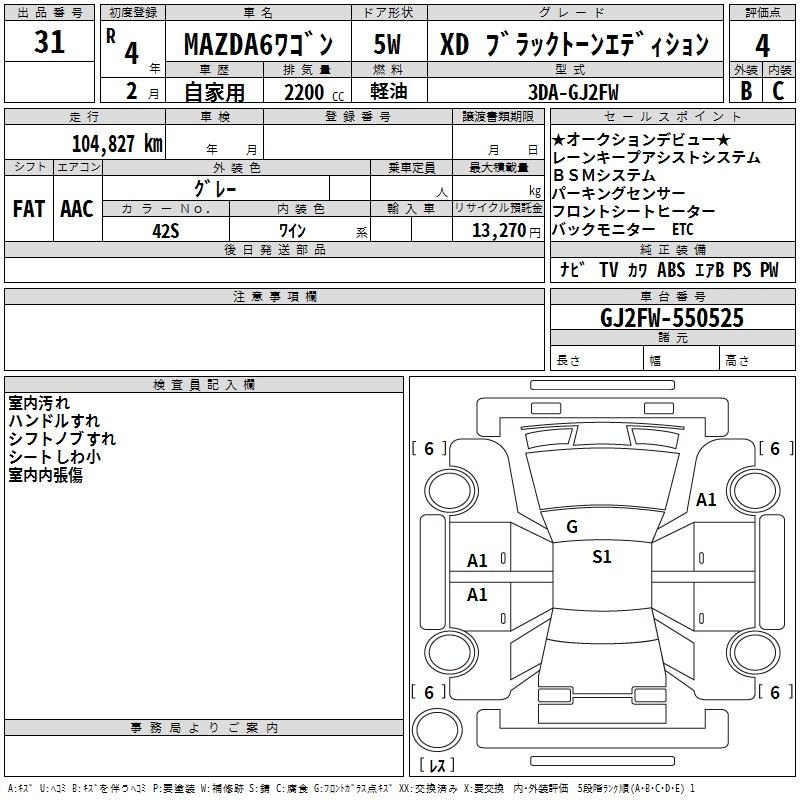800x800 pixels.
Task: Click the exterior grade B cell
Action: point(745,90)
